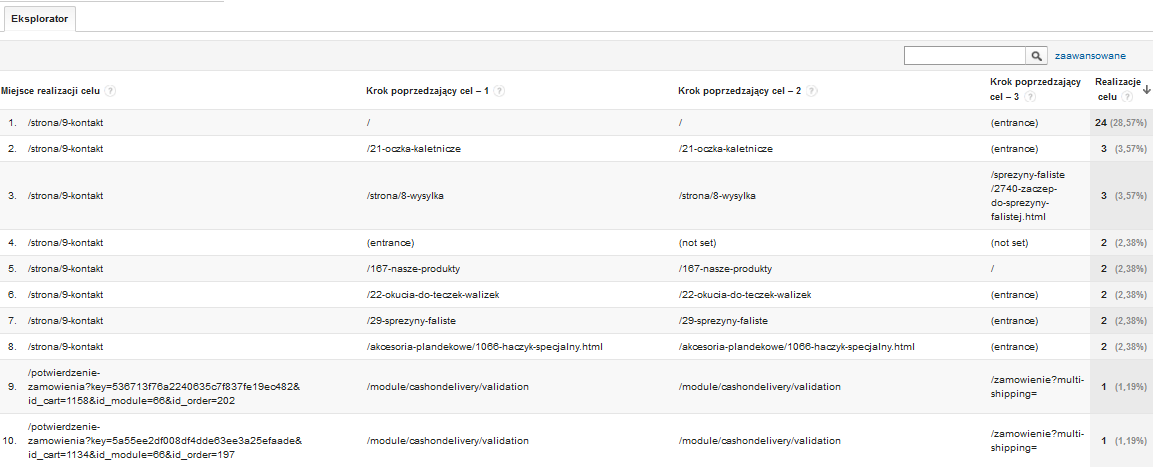This screenshot has width=1153, height=467.
Task: Select /strona/8-wysylka in row 3 step 1
Action: (404, 196)
